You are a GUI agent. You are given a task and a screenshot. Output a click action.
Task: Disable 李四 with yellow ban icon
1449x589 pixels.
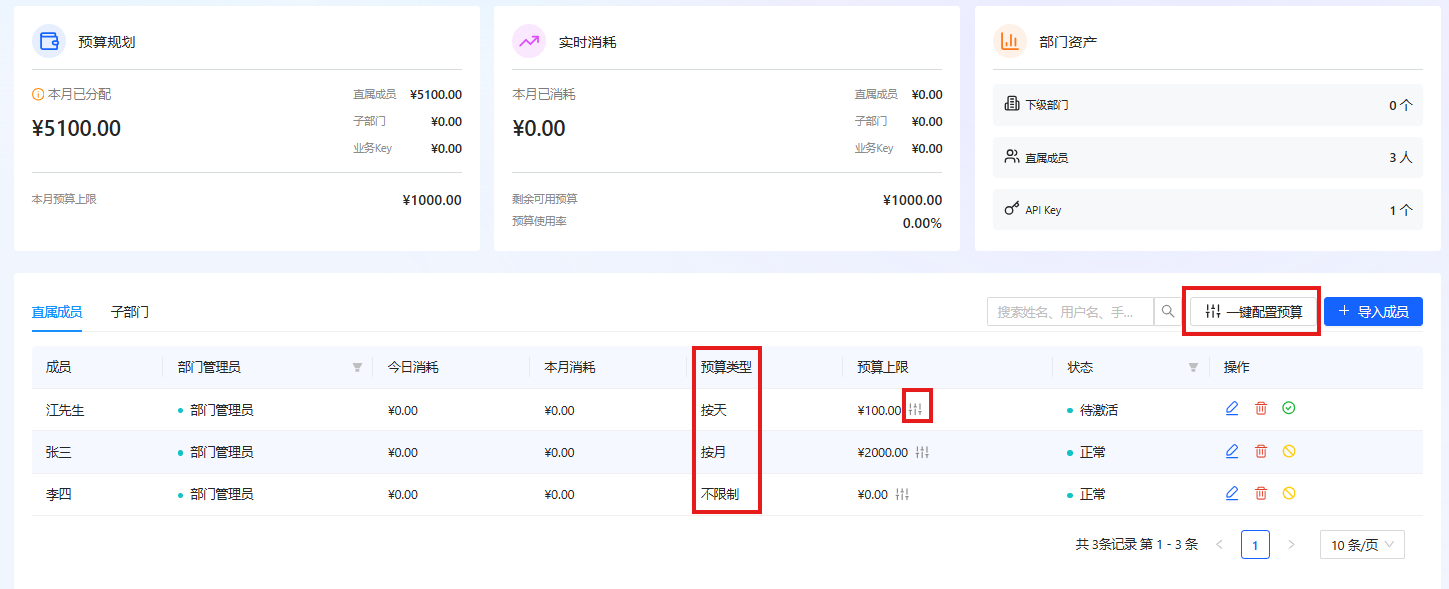click(1289, 493)
